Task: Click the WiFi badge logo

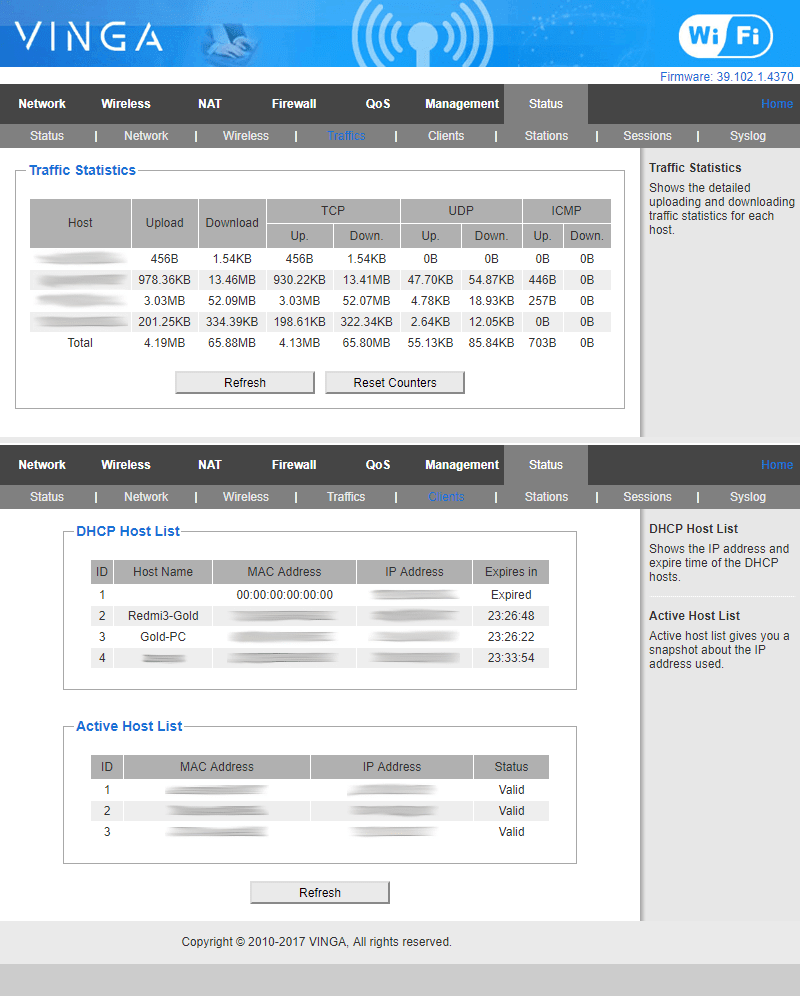Action: 725,37
